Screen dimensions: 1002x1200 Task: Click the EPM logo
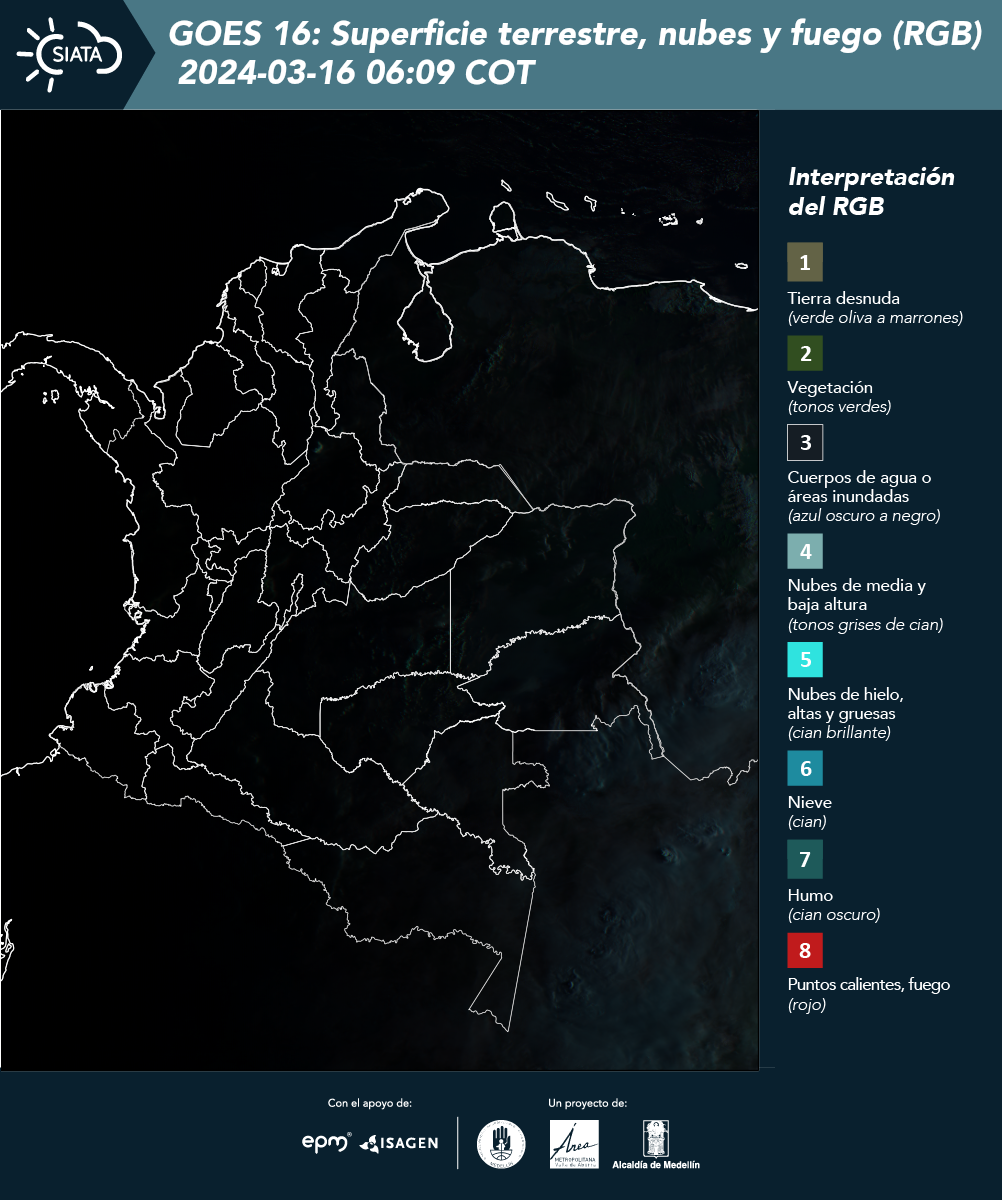(326, 1143)
